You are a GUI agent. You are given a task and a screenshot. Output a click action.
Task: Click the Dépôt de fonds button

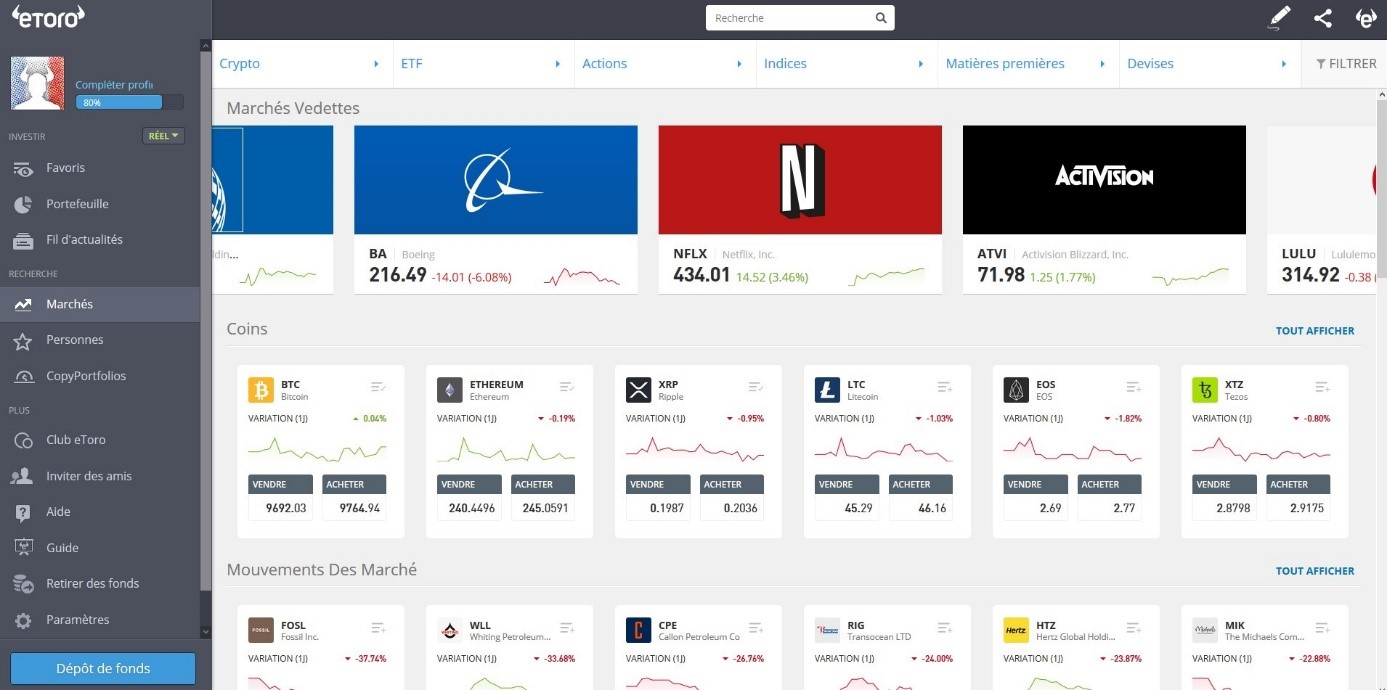coord(101,667)
